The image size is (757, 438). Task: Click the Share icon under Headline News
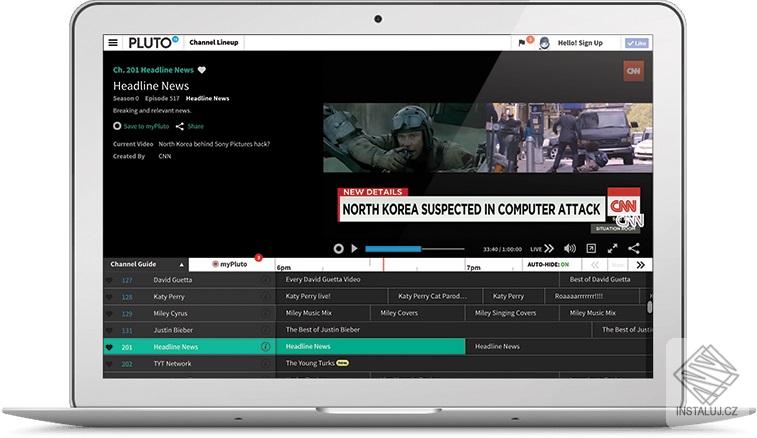pyautogui.click(x=180, y=127)
